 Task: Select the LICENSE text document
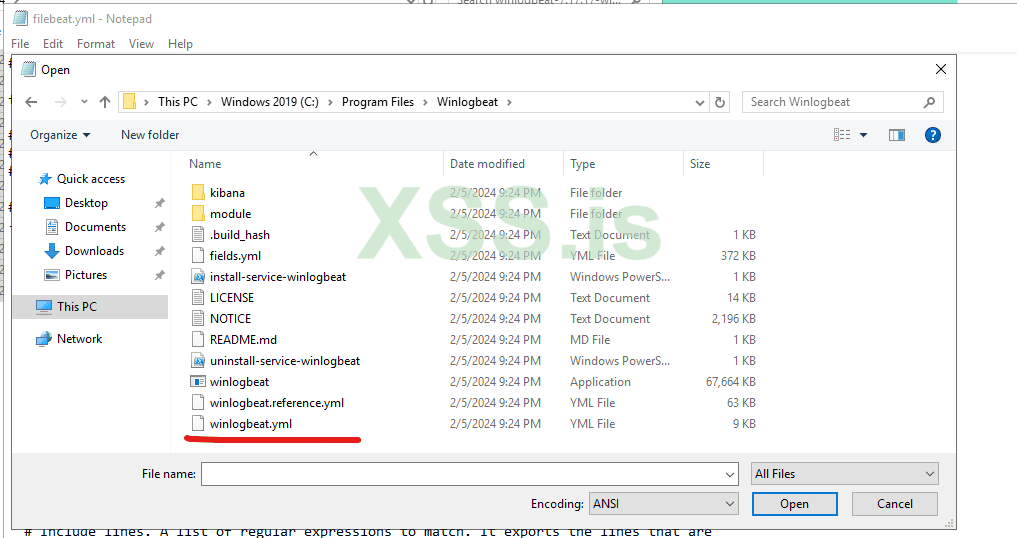click(x=232, y=298)
